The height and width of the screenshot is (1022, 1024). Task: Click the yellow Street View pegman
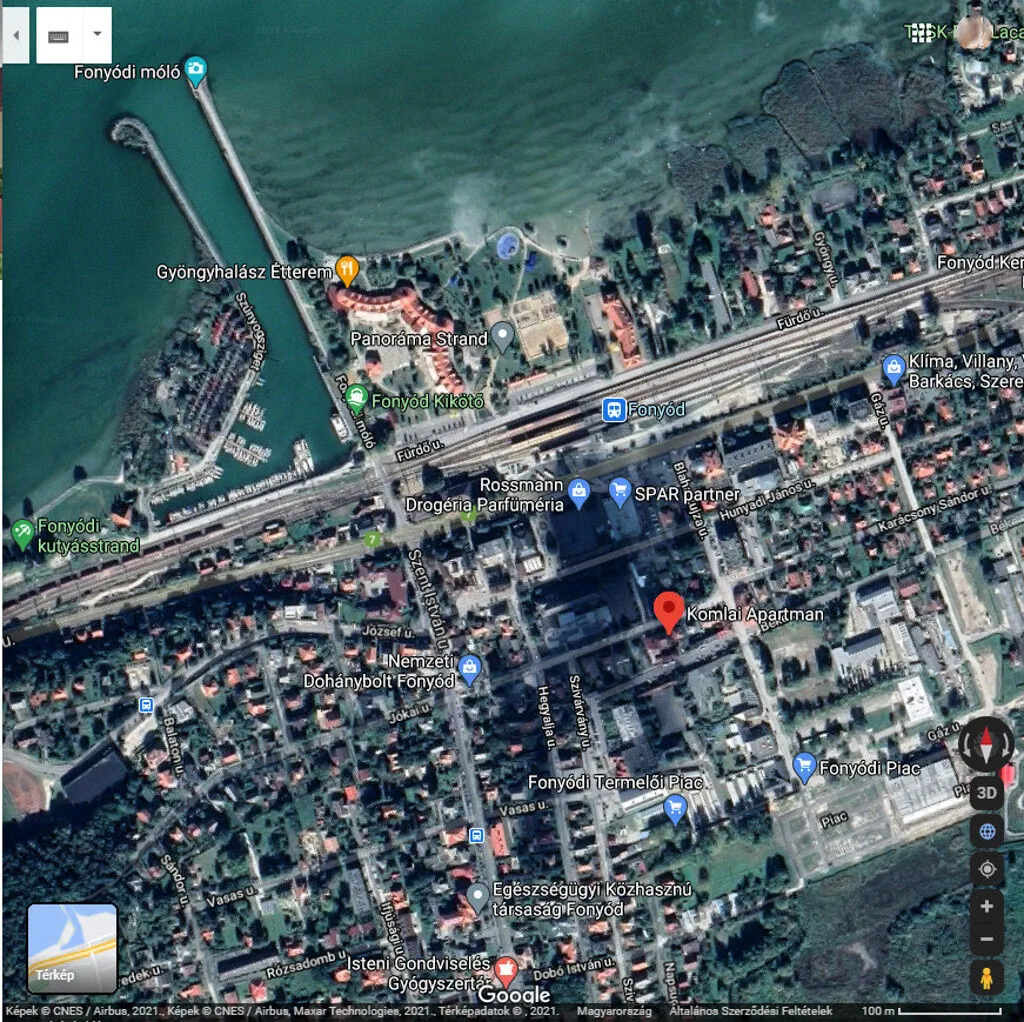(987, 978)
